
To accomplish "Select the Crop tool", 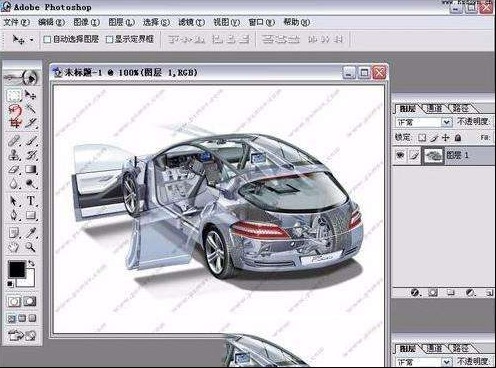I will tap(14, 123).
